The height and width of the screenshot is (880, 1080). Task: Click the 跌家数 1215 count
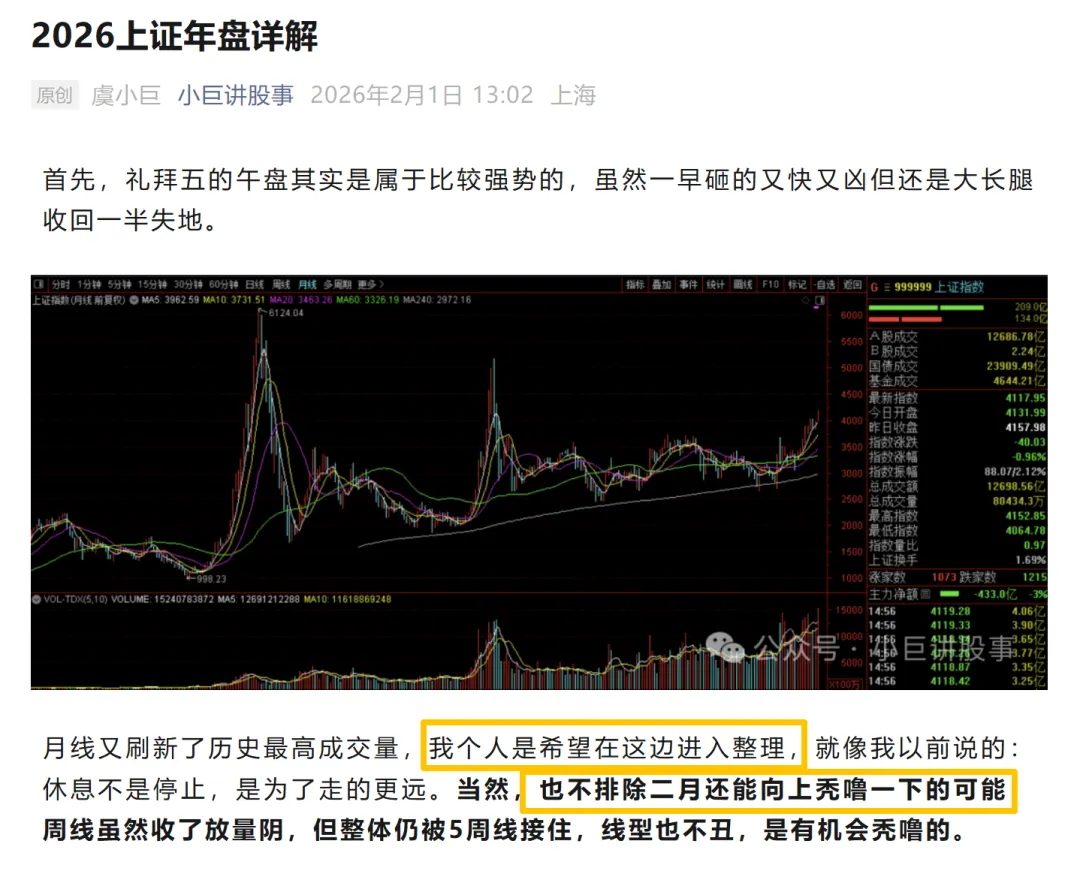point(1034,577)
